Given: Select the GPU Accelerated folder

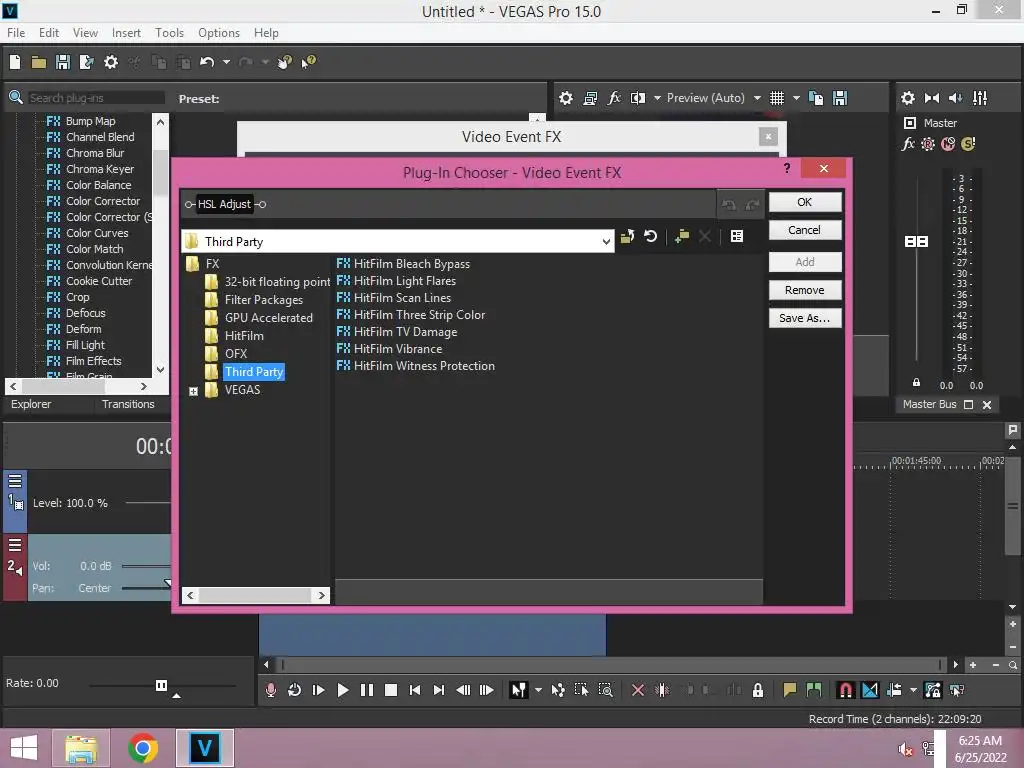Looking at the screenshot, I should click(268, 318).
